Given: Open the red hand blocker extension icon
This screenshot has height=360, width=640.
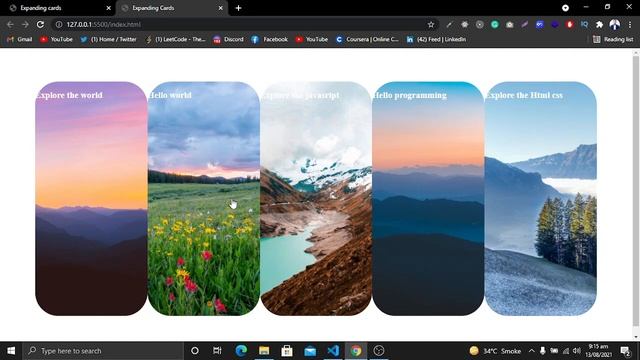Looking at the screenshot, I should pos(570,24).
